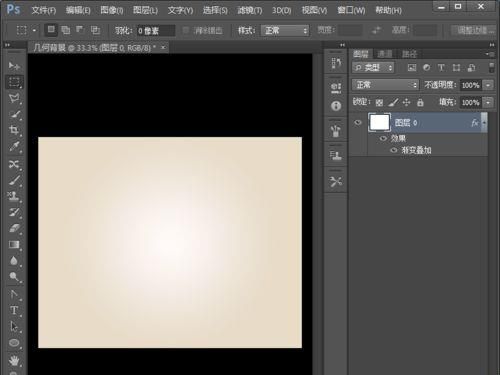Toggle lock all padlock icon
This screenshot has height=375, width=500.
420,102
